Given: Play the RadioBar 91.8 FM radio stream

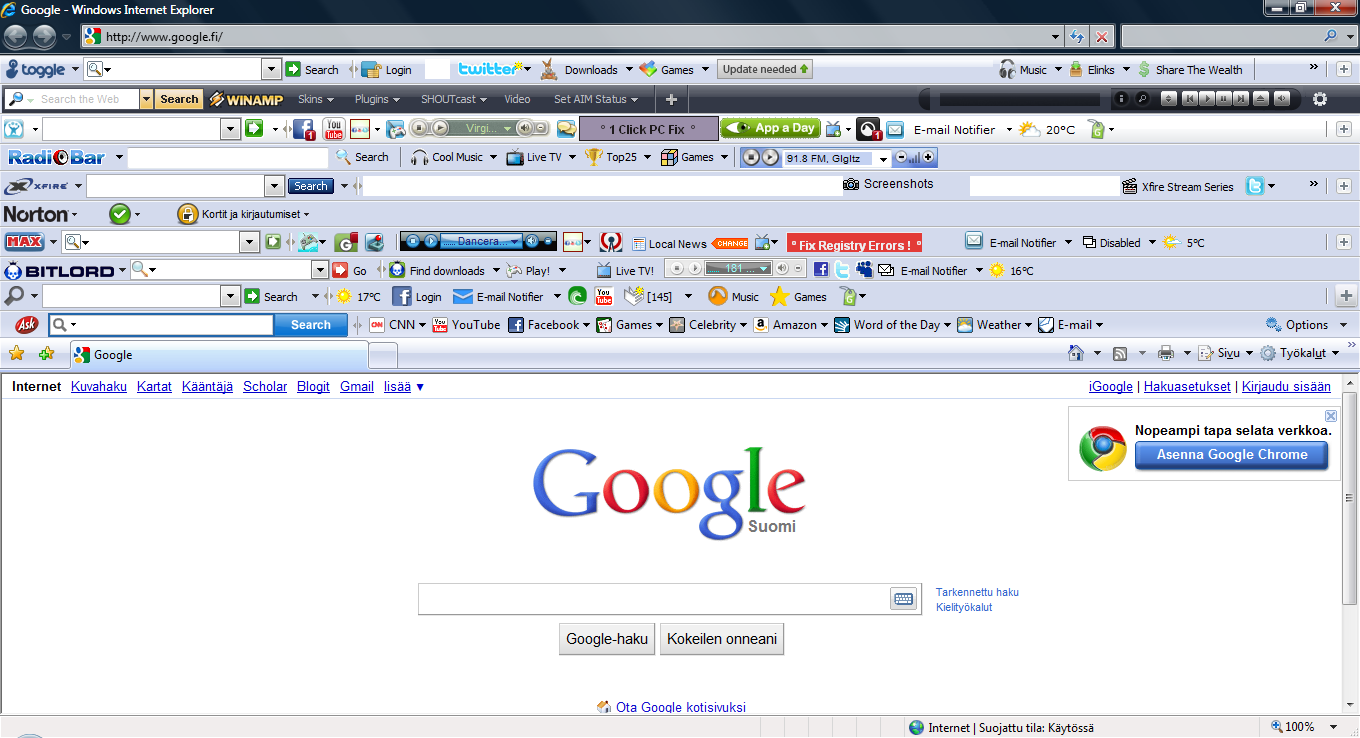Looking at the screenshot, I should [770, 157].
